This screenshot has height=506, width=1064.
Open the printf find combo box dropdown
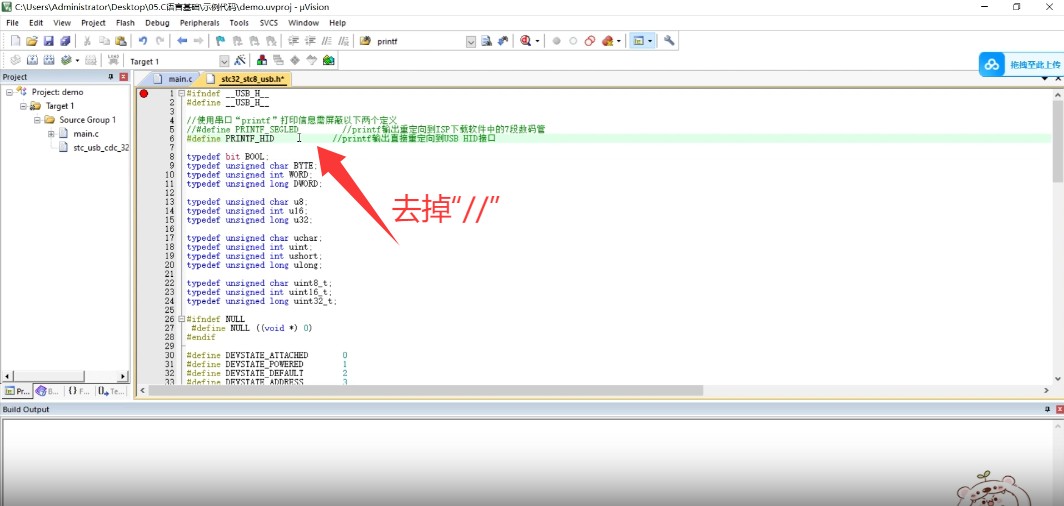tap(471, 41)
